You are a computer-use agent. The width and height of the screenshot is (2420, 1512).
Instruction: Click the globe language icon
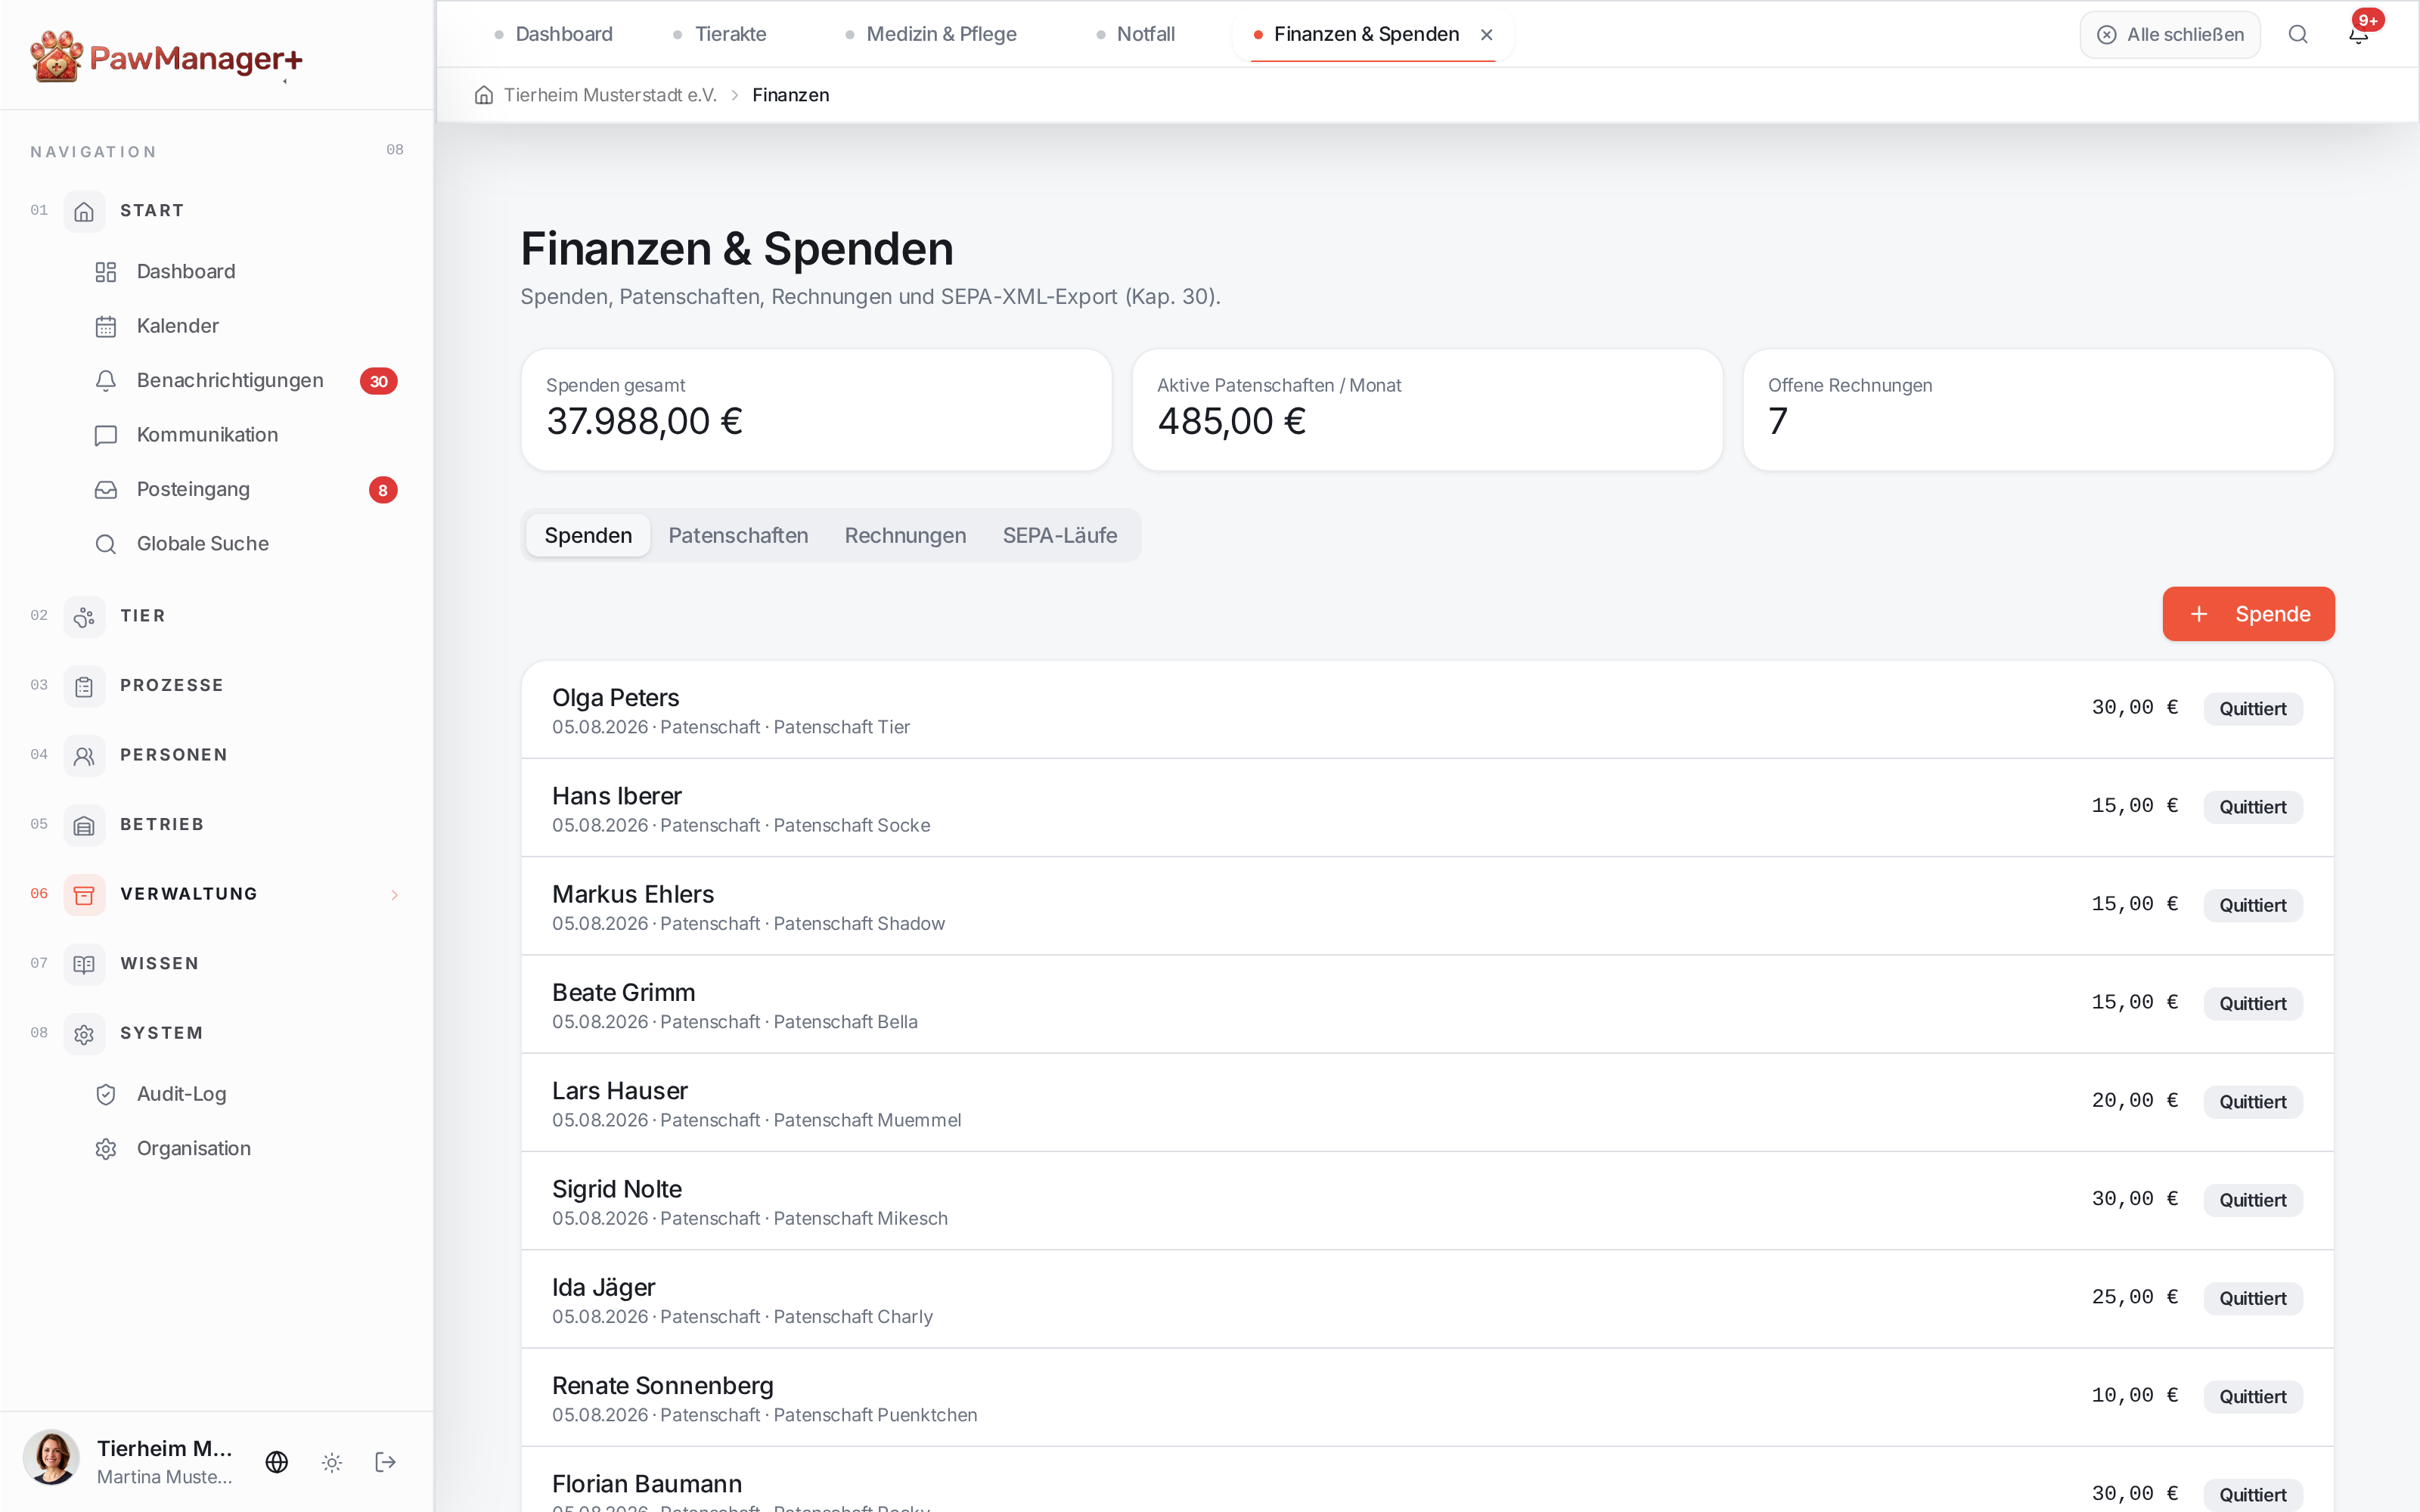tap(277, 1462)
